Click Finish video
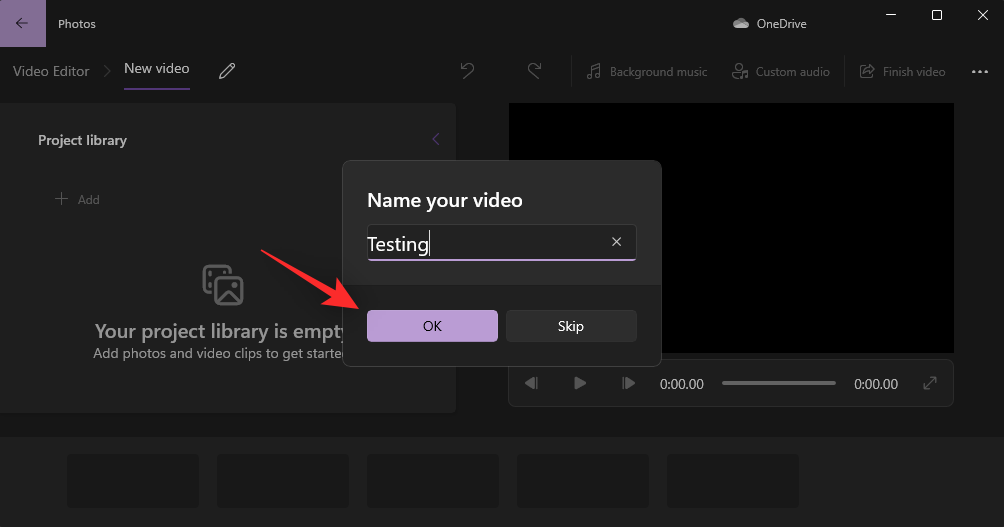The height and width of the screenshot is (527, 1004). point(902,72)
